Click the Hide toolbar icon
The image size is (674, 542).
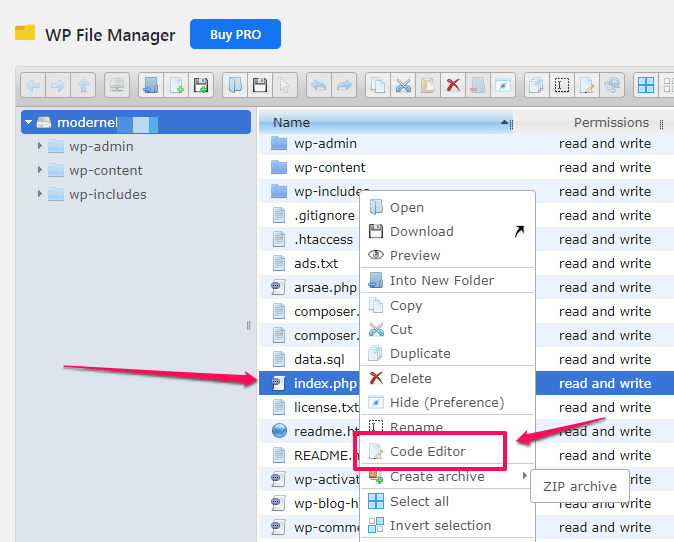(502, 85)
